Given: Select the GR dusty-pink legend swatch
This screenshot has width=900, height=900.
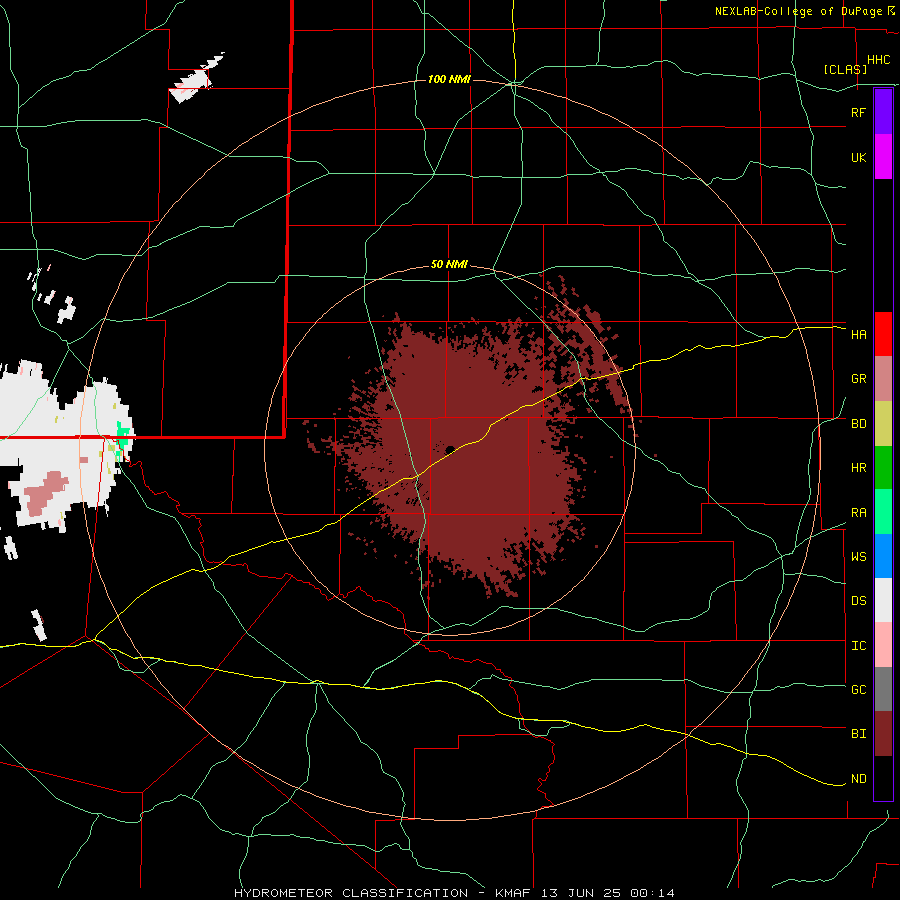Looking at the screenshot, I should 883,379.
